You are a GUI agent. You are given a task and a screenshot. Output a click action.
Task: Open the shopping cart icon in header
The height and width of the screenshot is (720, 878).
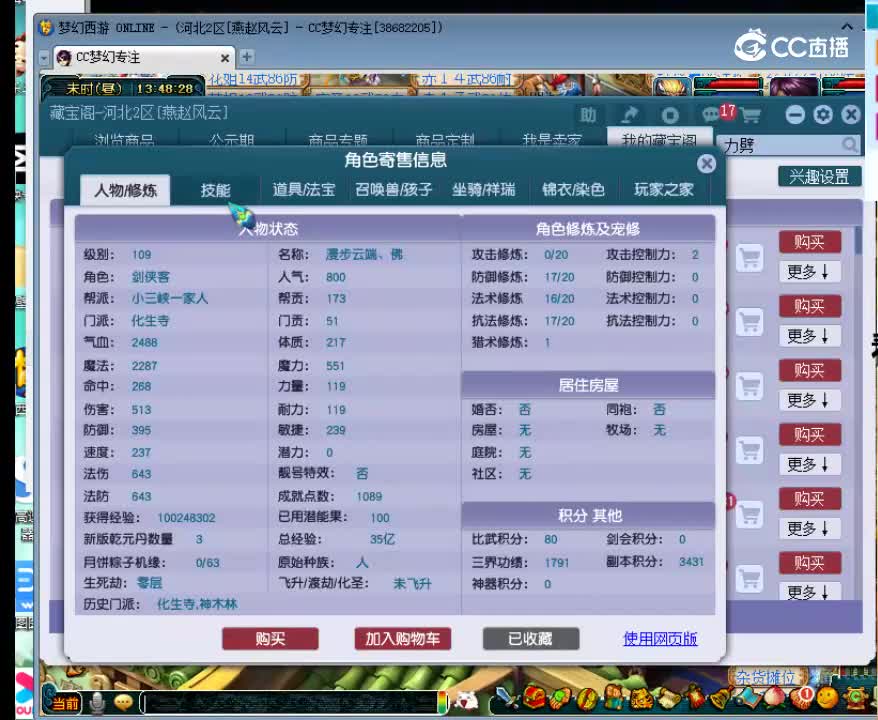(751, 115)
